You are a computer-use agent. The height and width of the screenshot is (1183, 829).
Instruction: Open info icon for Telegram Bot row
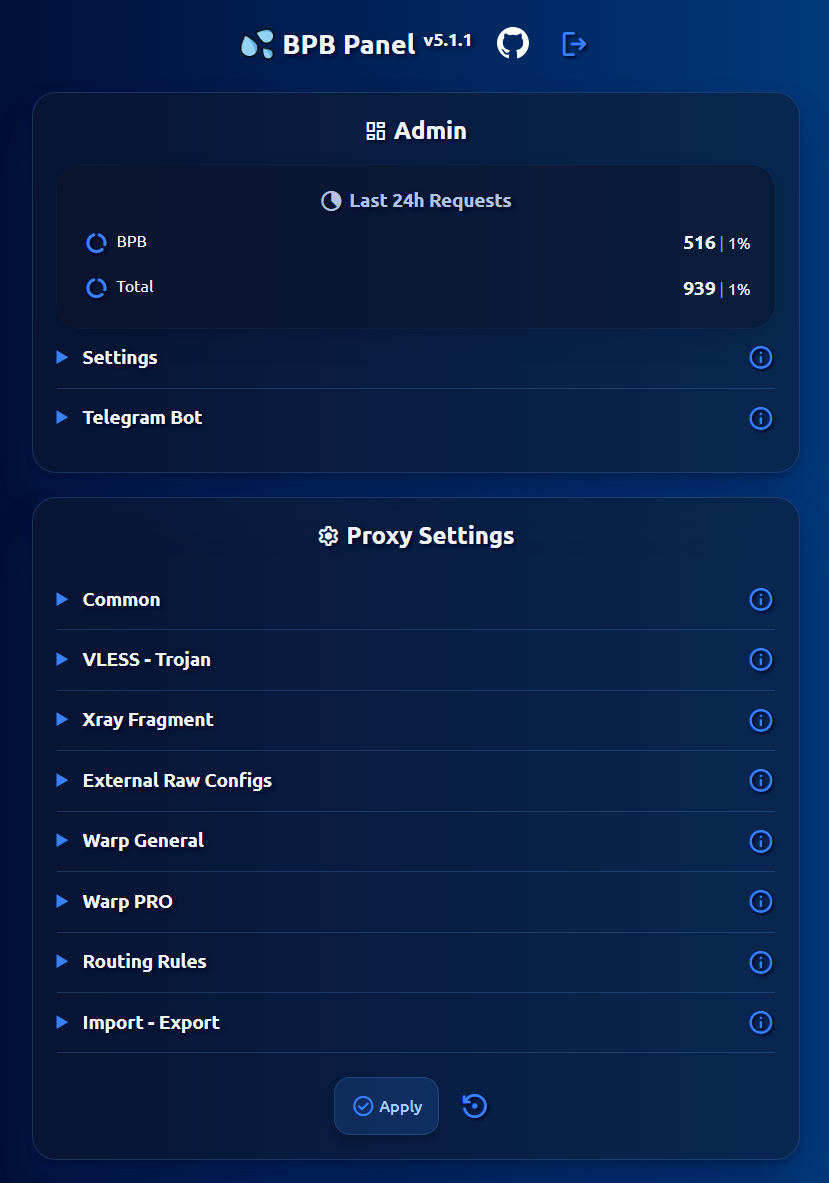[x=760, y=418]
